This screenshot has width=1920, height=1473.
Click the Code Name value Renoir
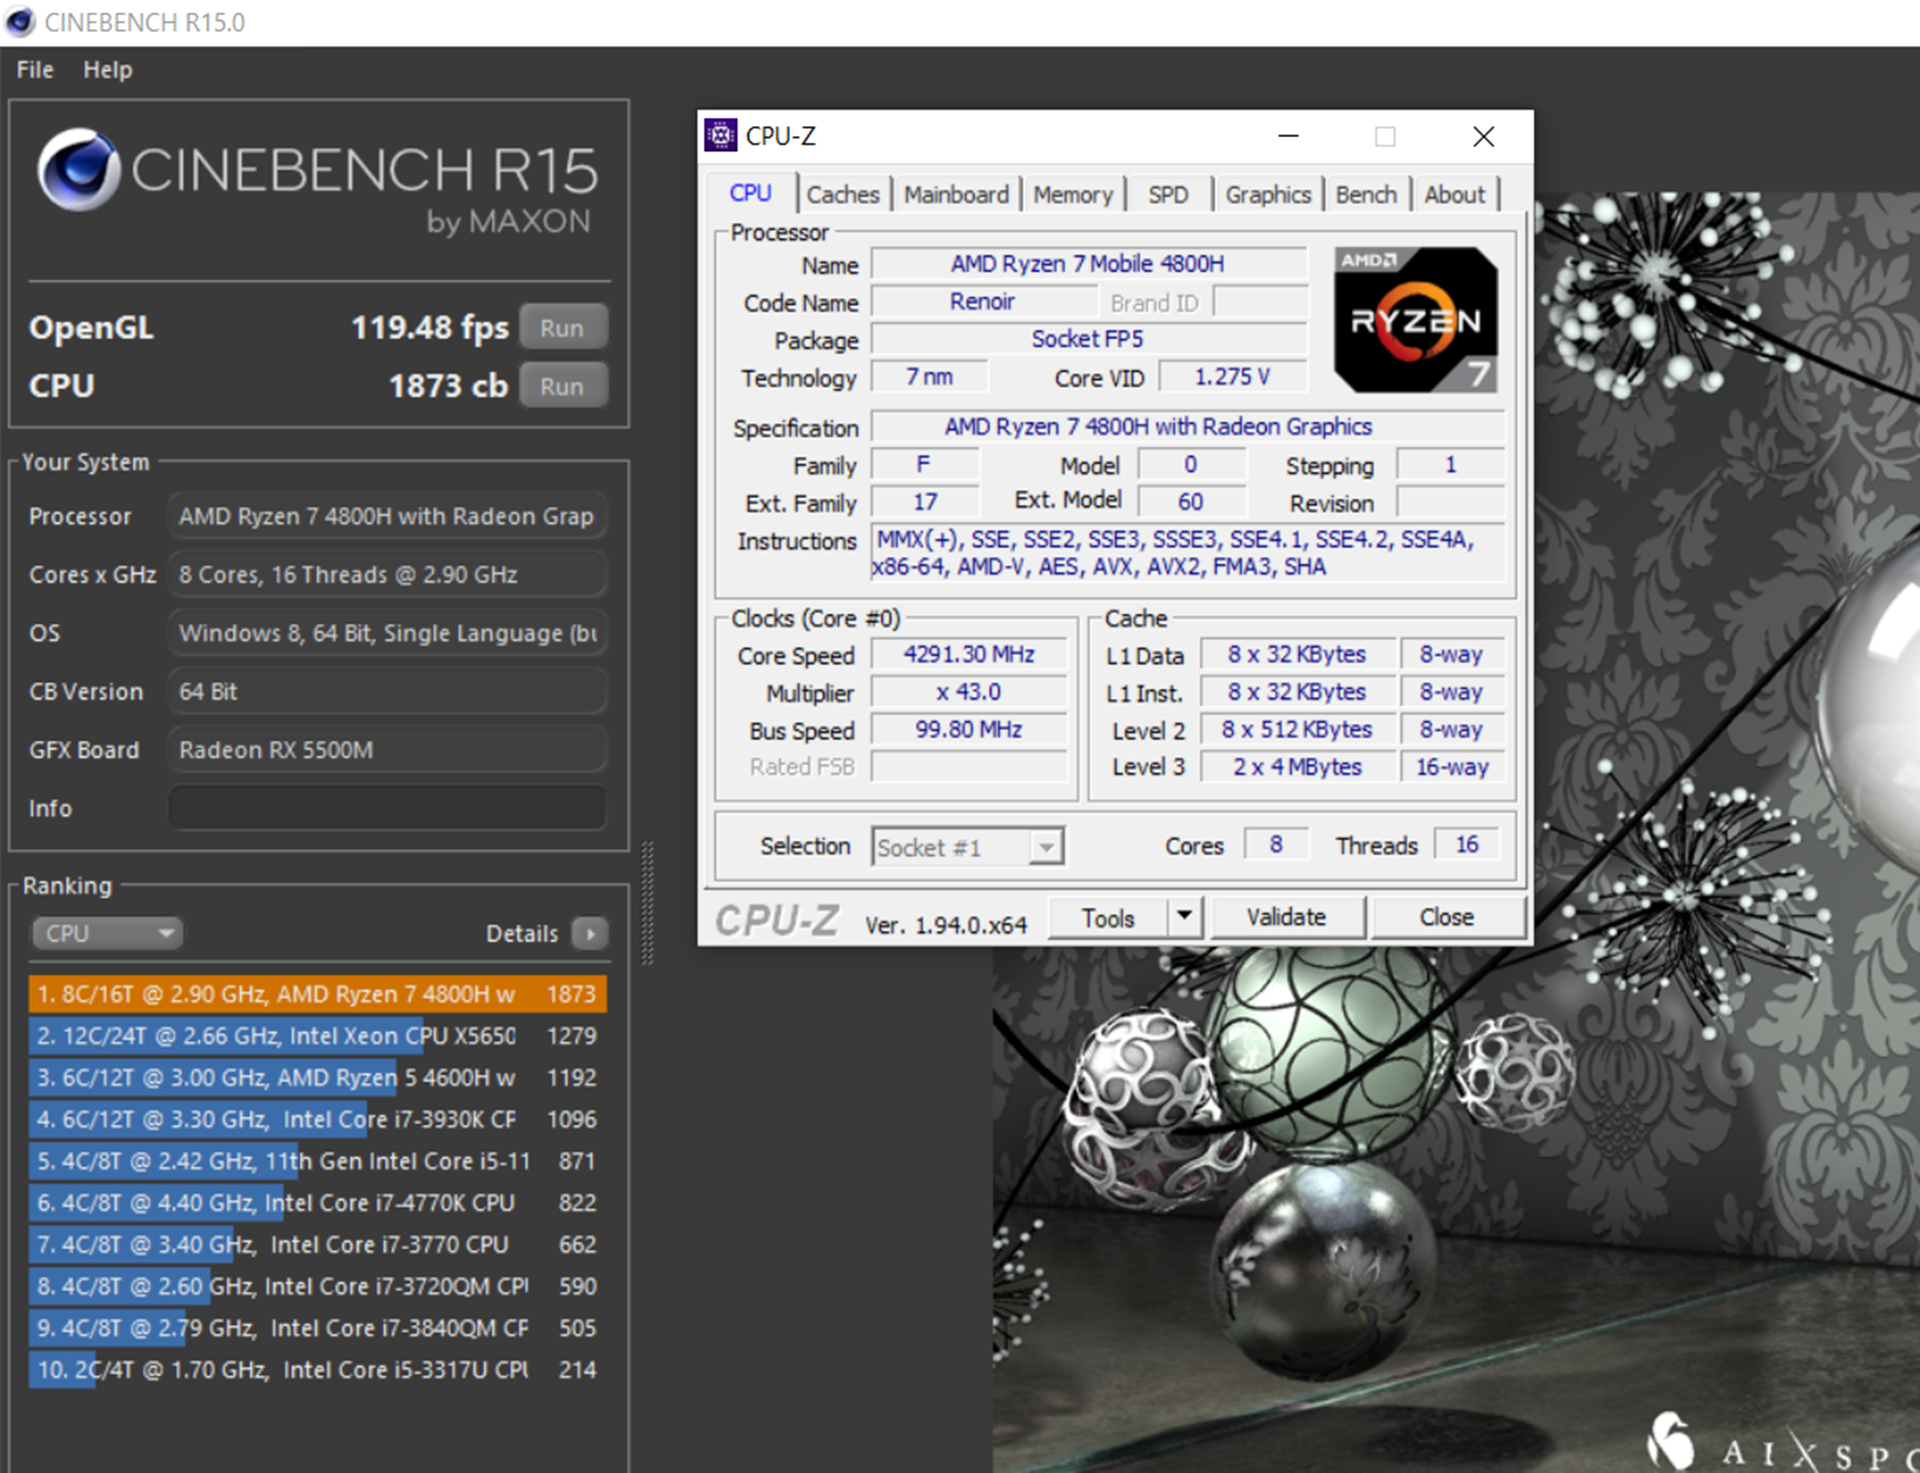(x=983, y=301)
